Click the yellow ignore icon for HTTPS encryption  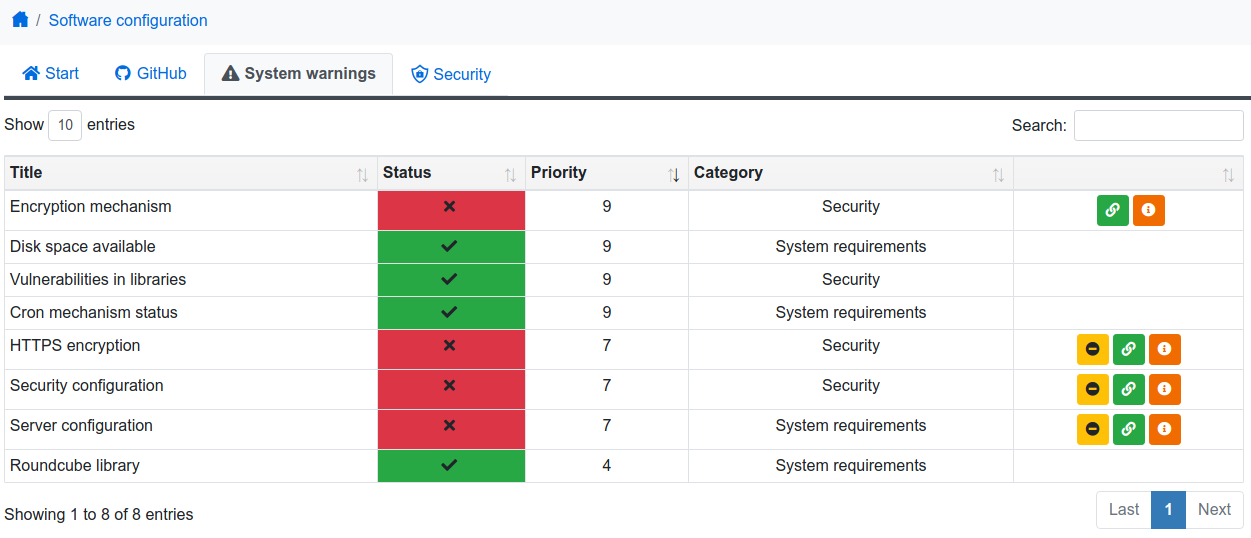tap(1093, 349)
